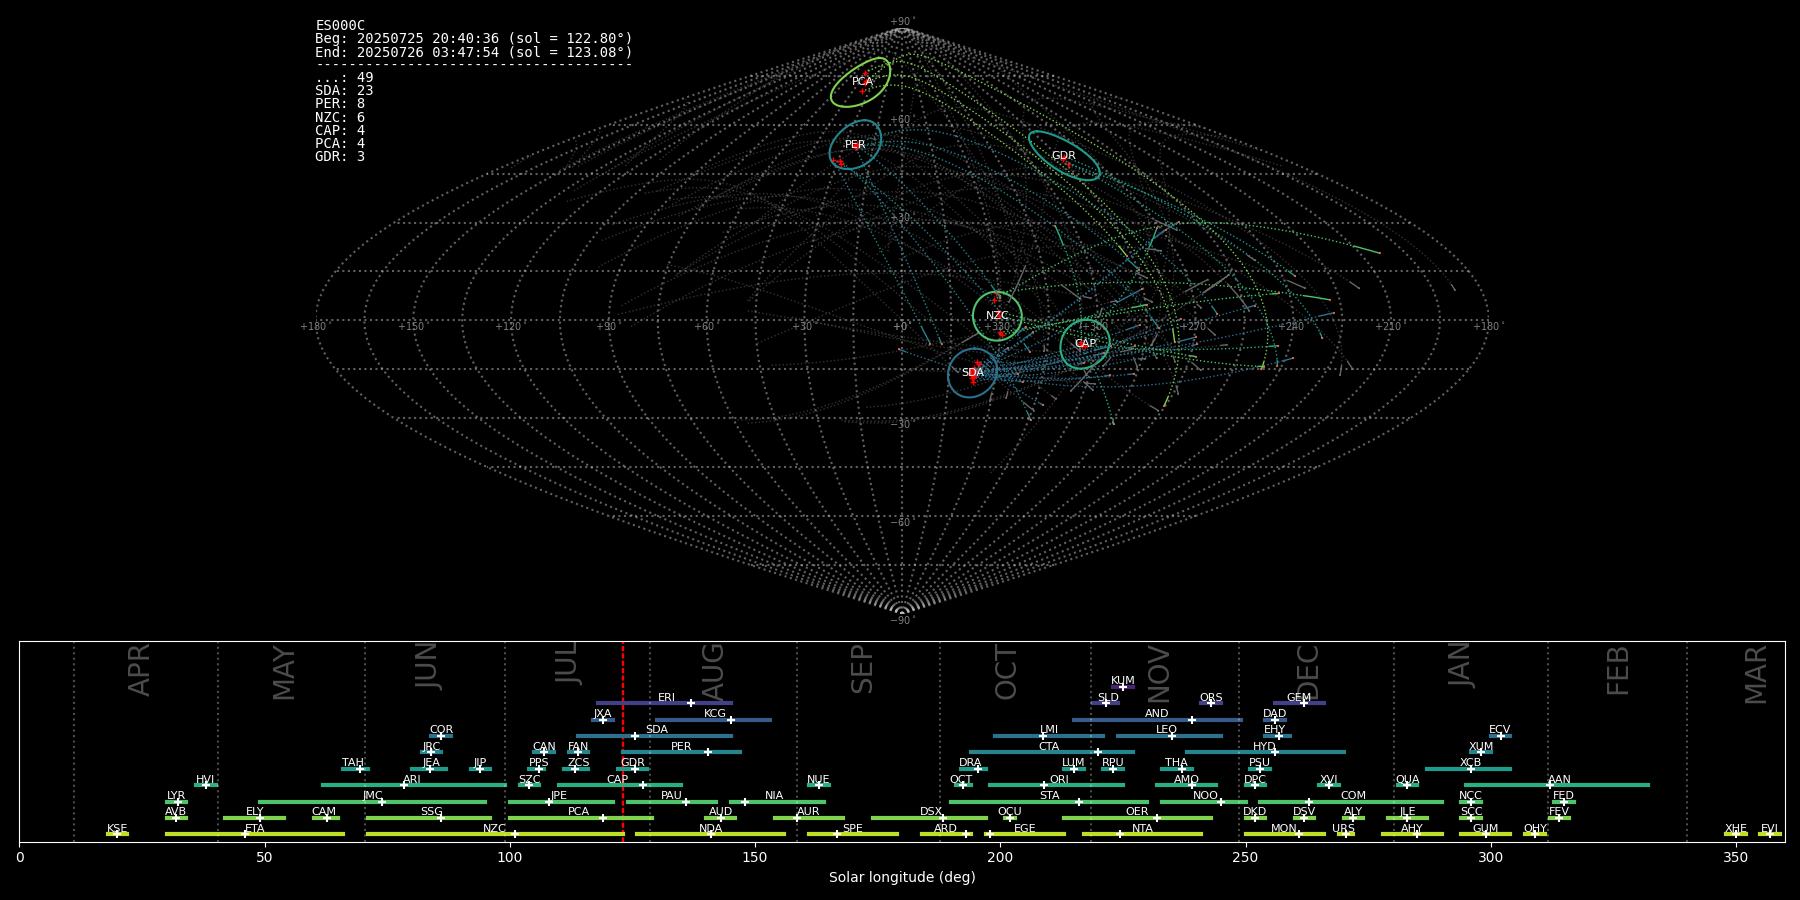Image resolution: width=1800 pixels, height=900 pixels.
Task: Click the COM shower label in timeline
Action: [x=1353, y=796]
